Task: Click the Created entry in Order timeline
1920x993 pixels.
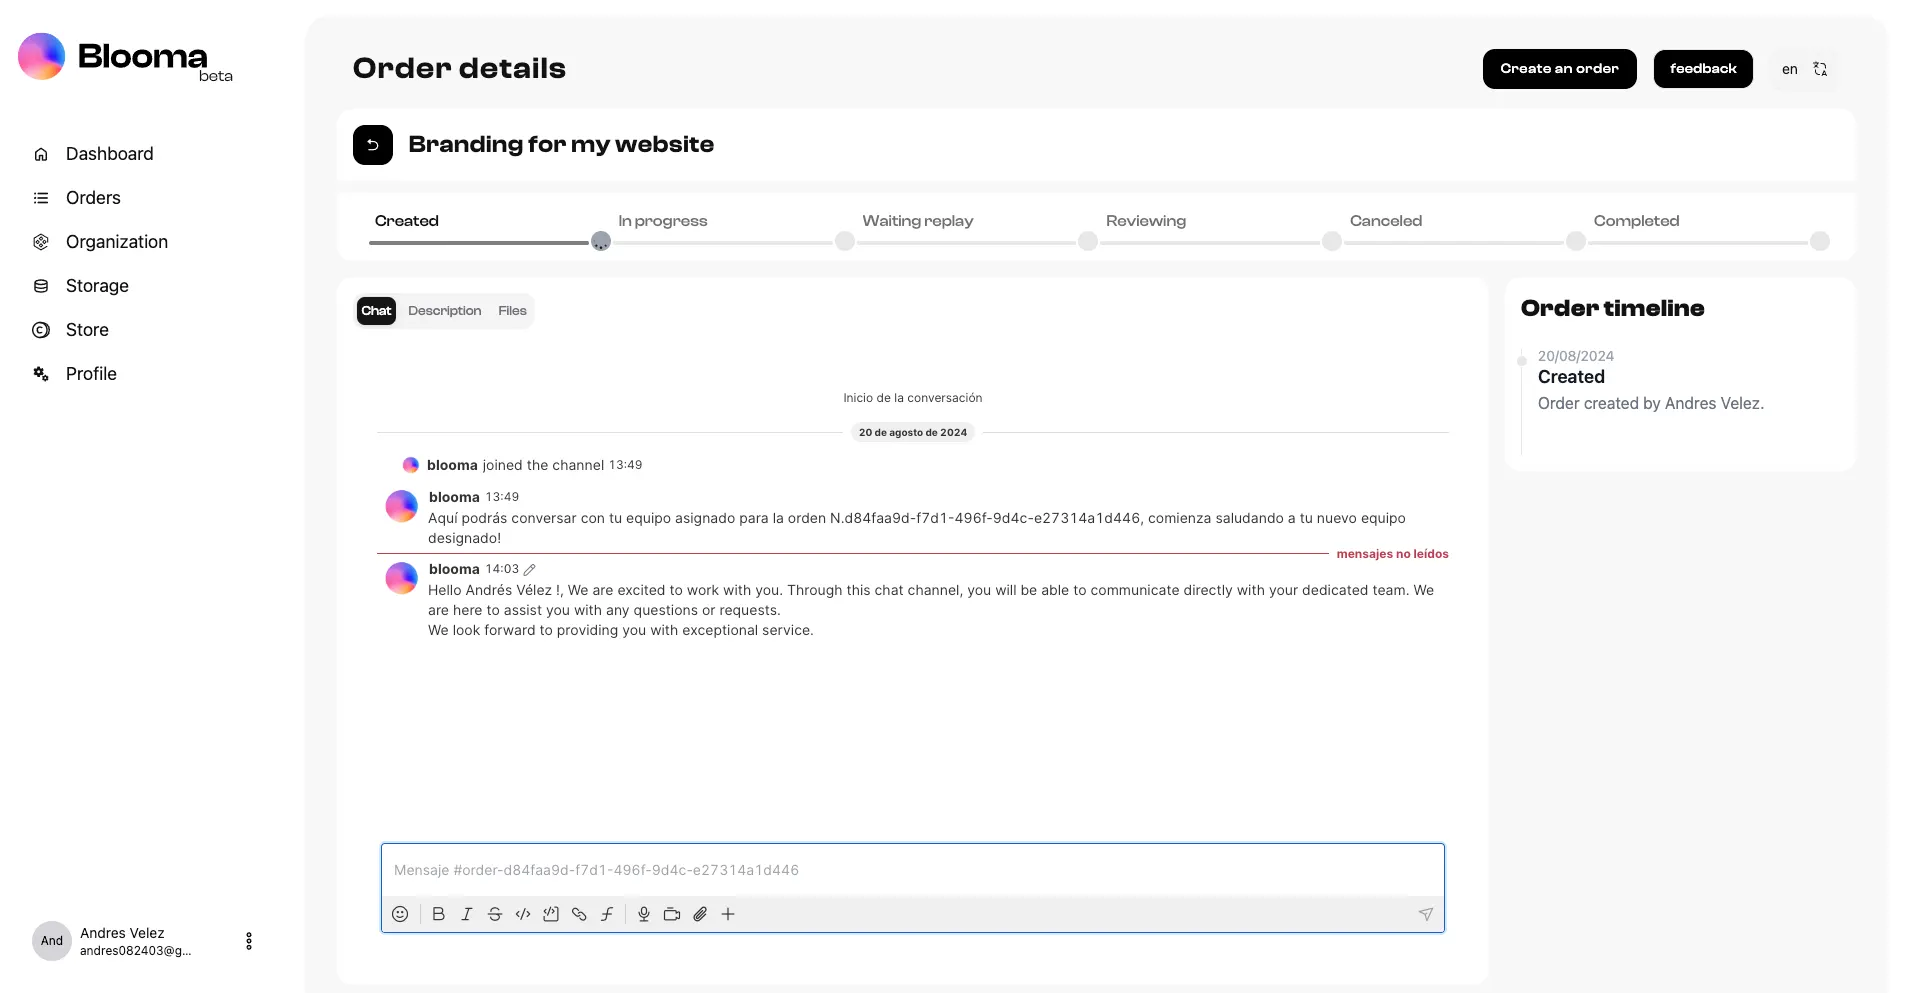Action: tap(1571, 377)
